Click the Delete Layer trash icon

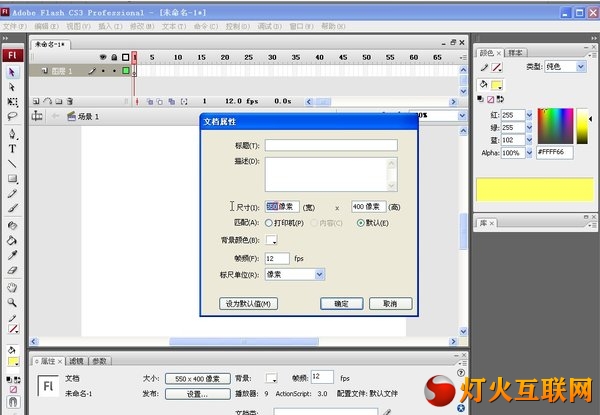(x=70, y=101)
